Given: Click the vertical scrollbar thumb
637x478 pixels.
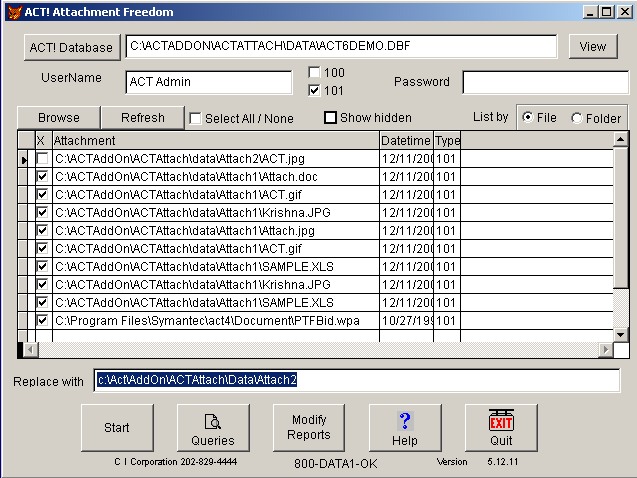Looking at the screenshot, I should 620,218.
